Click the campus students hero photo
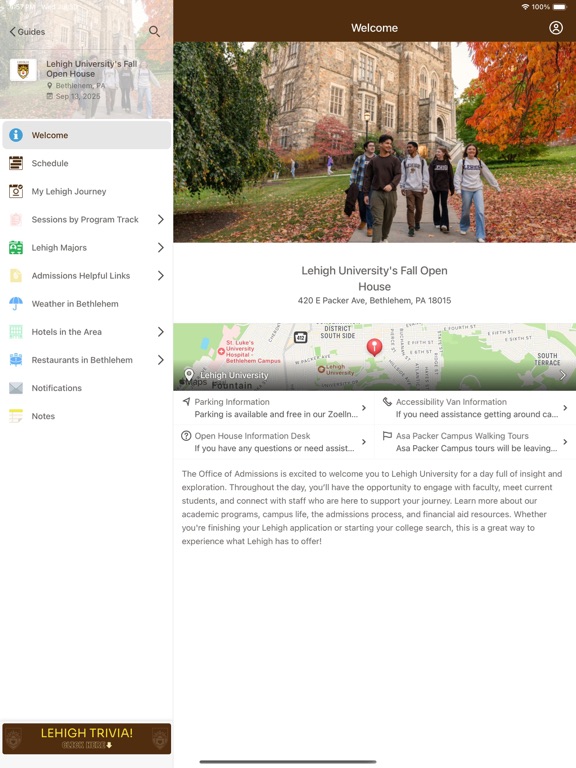Screen dimensions: 576x768 click(x=375, y=142)
